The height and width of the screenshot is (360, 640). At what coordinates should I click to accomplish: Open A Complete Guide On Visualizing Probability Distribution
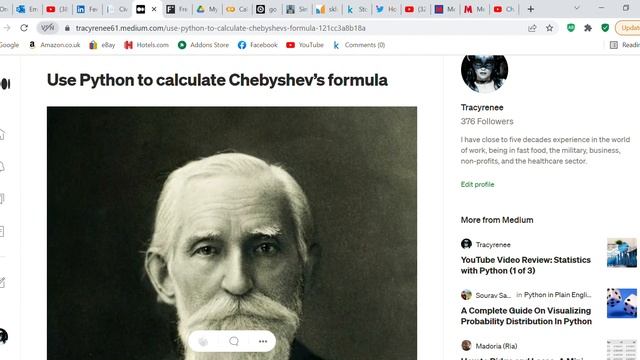click(526, 316)
